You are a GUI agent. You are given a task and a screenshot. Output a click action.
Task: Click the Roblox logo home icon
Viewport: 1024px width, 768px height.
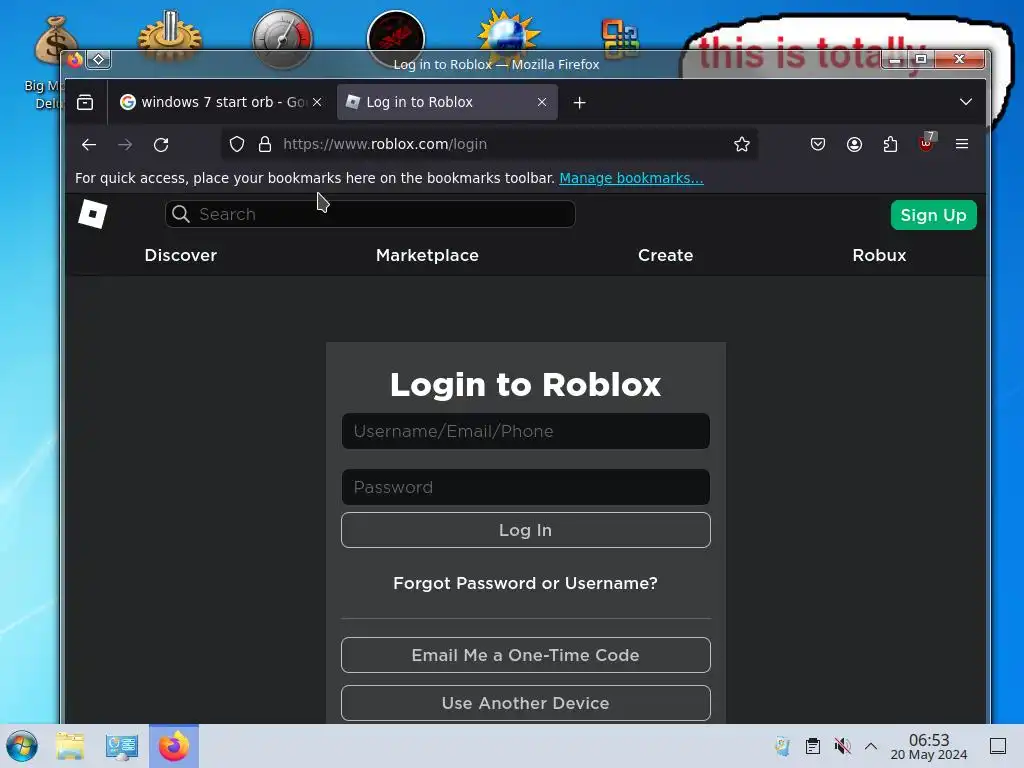[x=93, y=214]
